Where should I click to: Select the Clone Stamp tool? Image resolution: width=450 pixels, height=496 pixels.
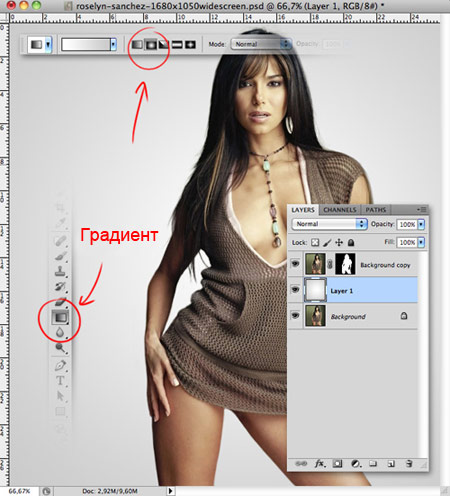click(60, 271)
